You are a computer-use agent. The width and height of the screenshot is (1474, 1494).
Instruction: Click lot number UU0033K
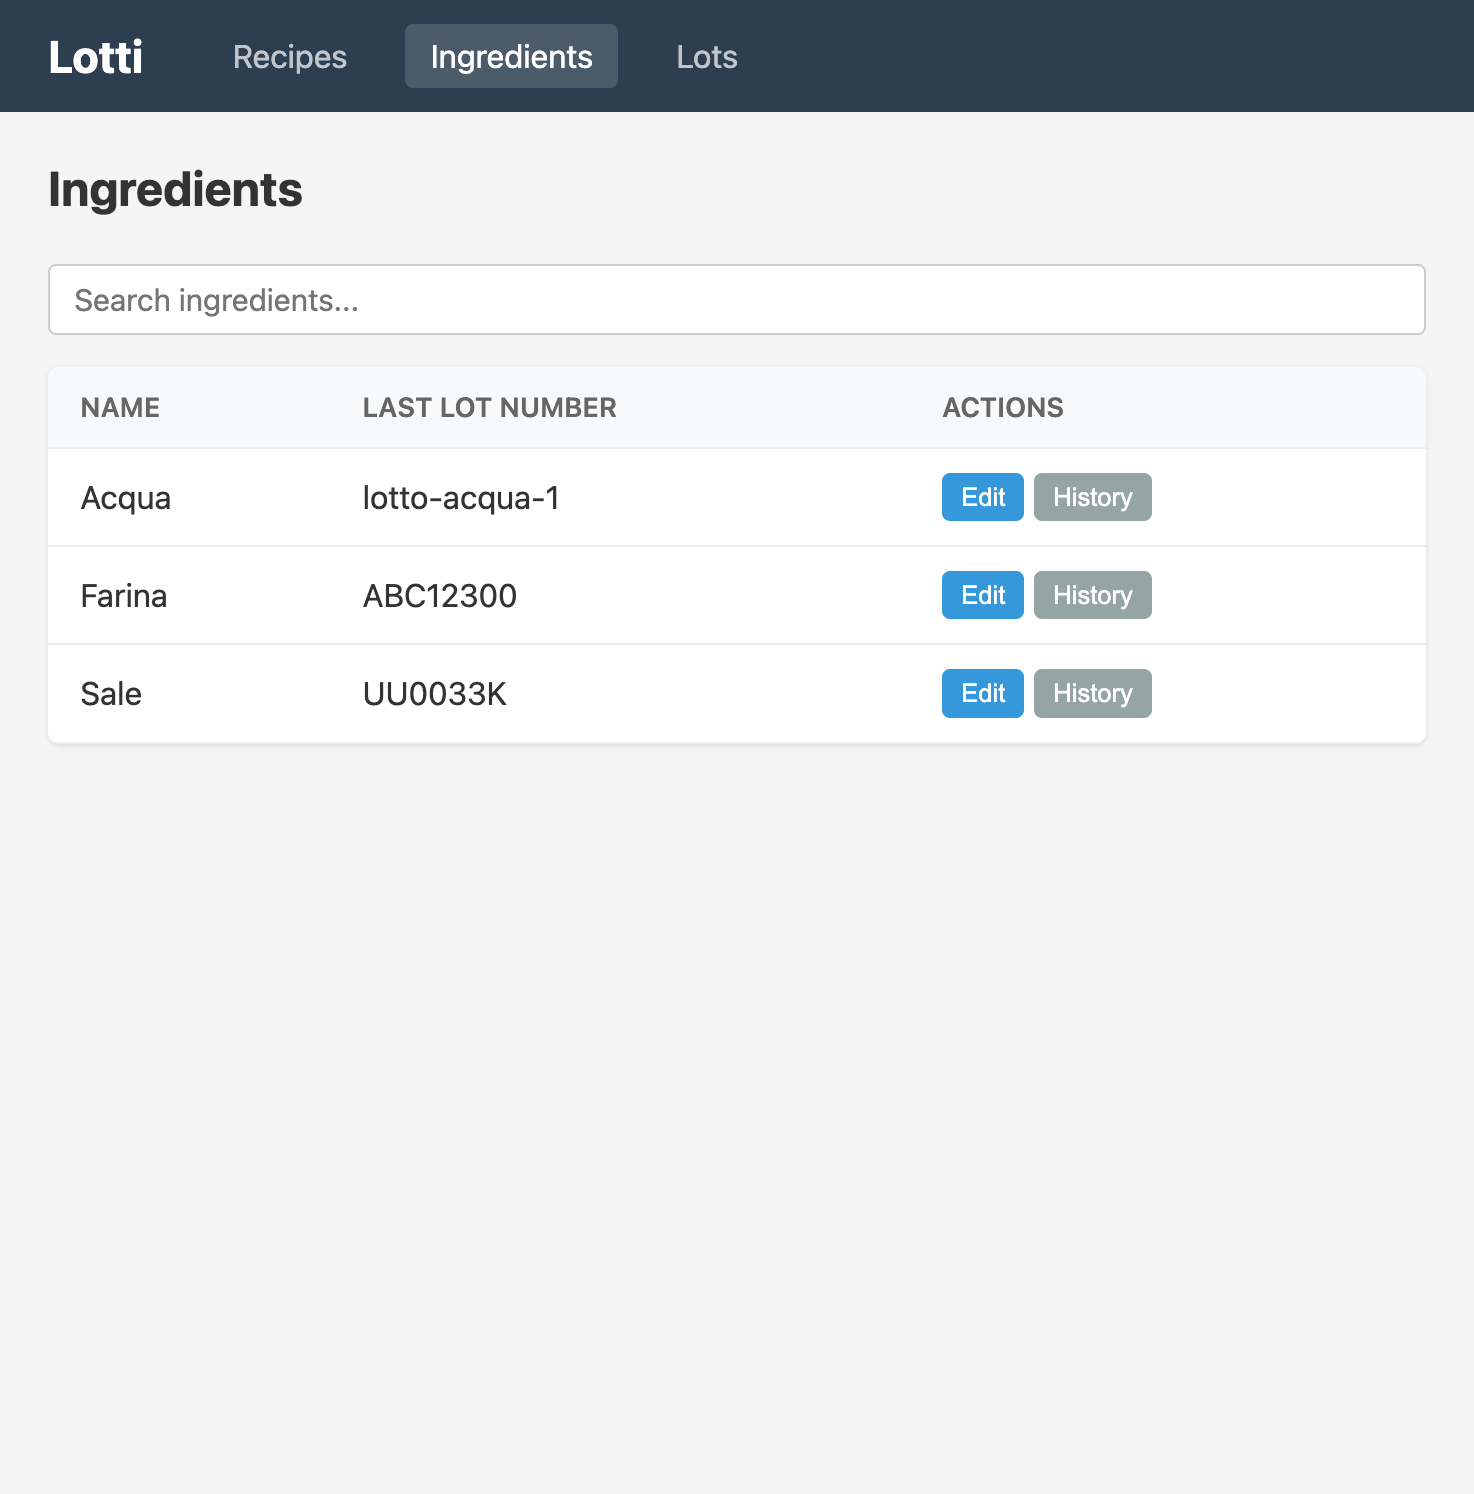[434, 694]
